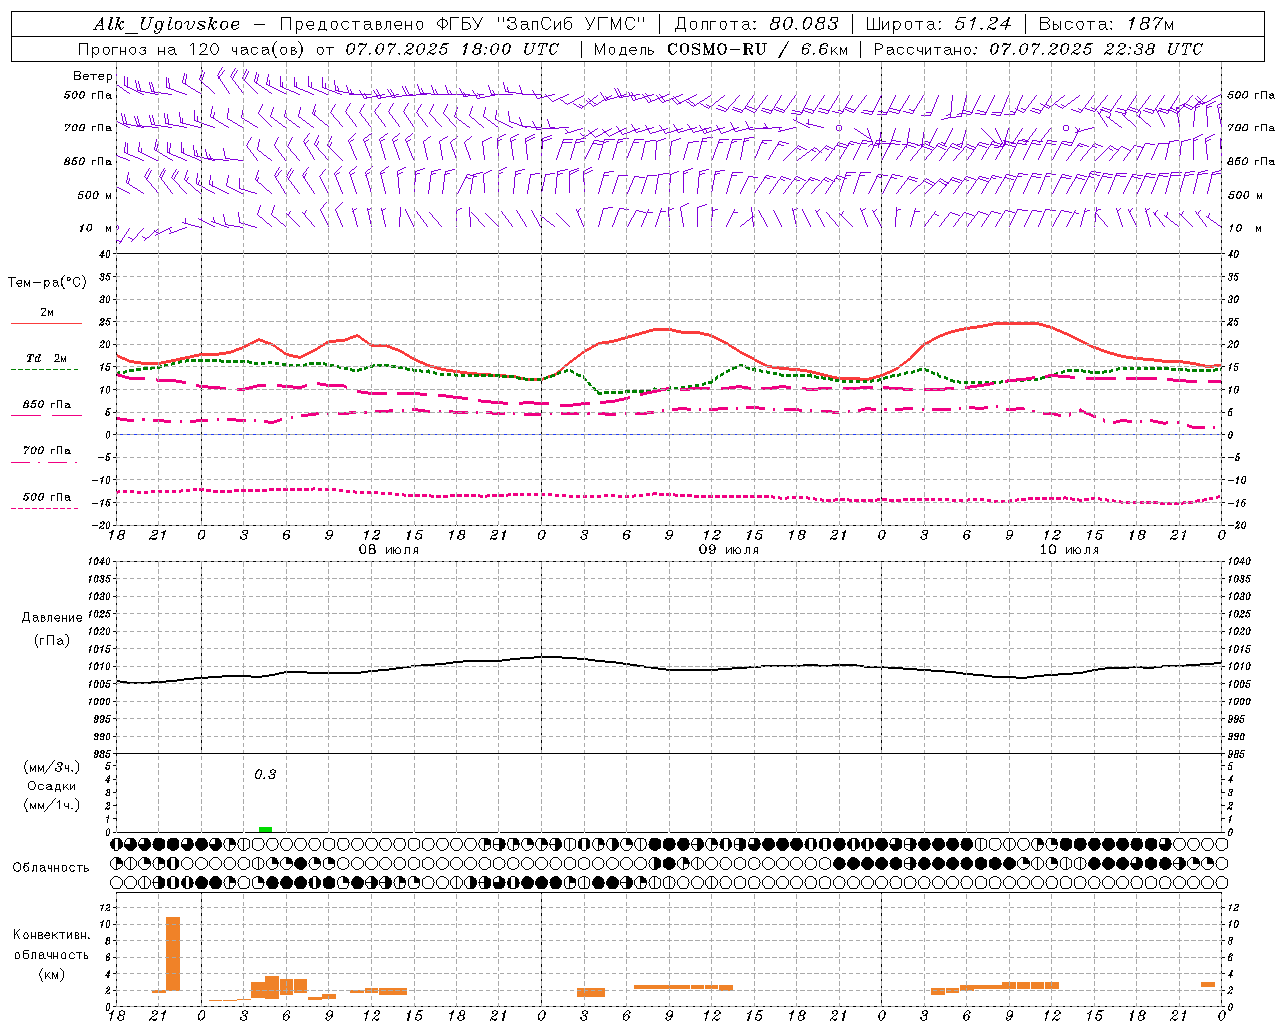Click the 08 июля date label
Viewport: 1280px width, 1024px height.
point(388,550)
